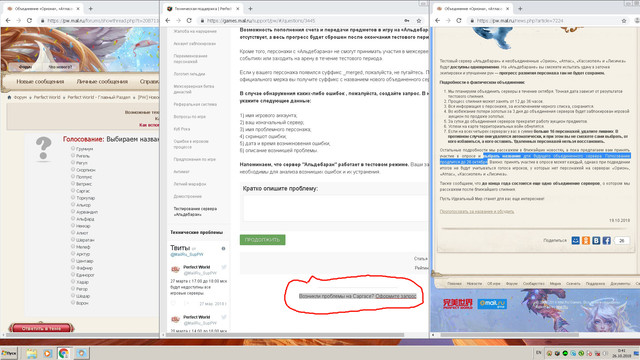Select the Ригель poll option
640x360 pixels.
point(73,156)
